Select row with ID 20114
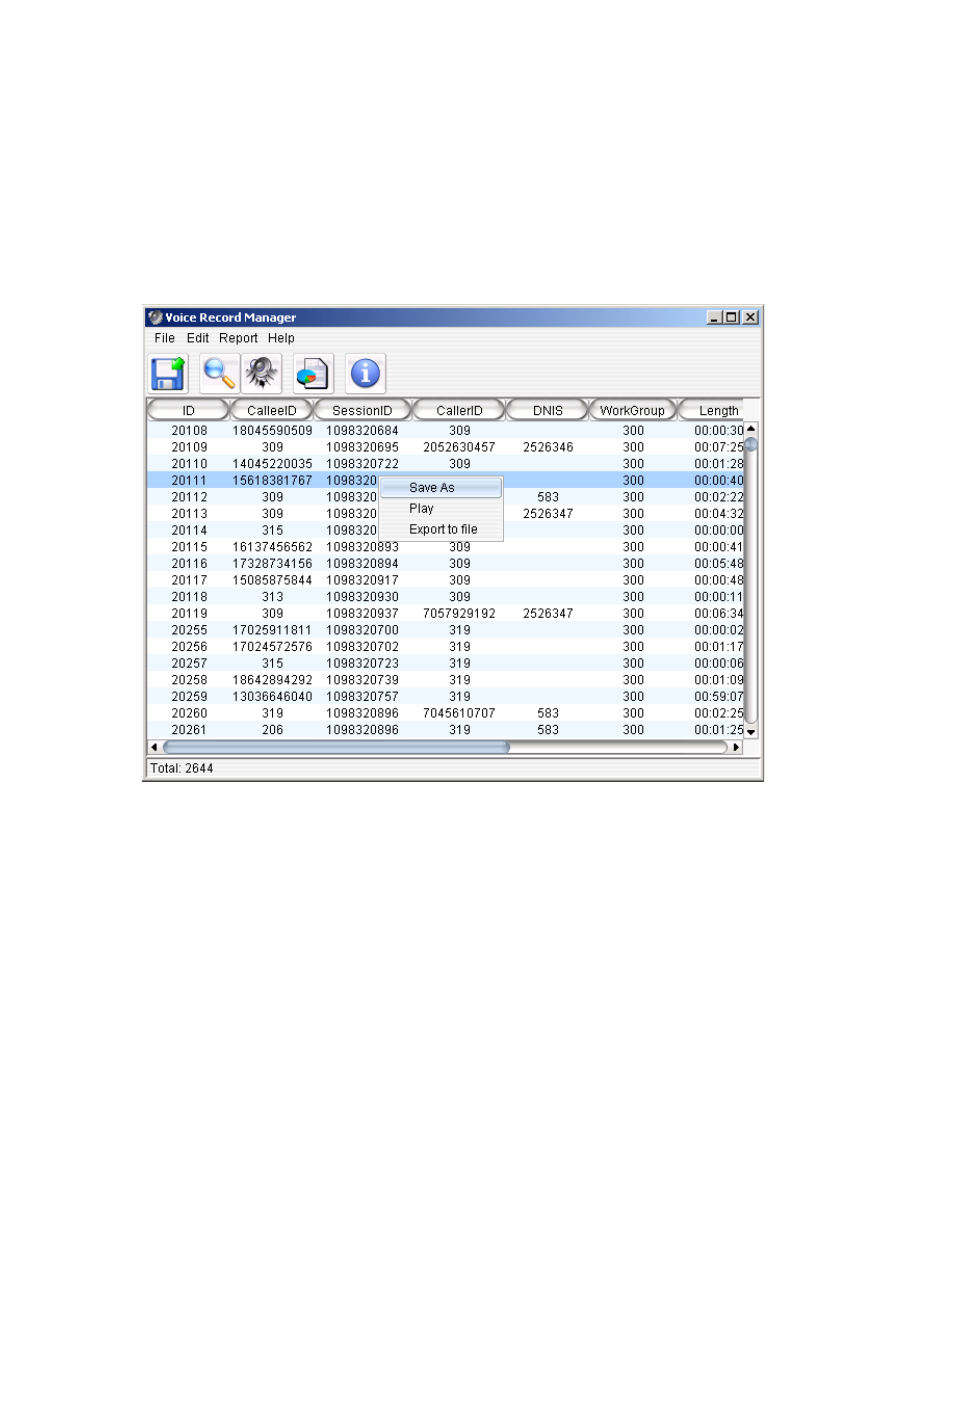Image resolution: width=954 pixels, height=1411 pixels. pos(446,531)
